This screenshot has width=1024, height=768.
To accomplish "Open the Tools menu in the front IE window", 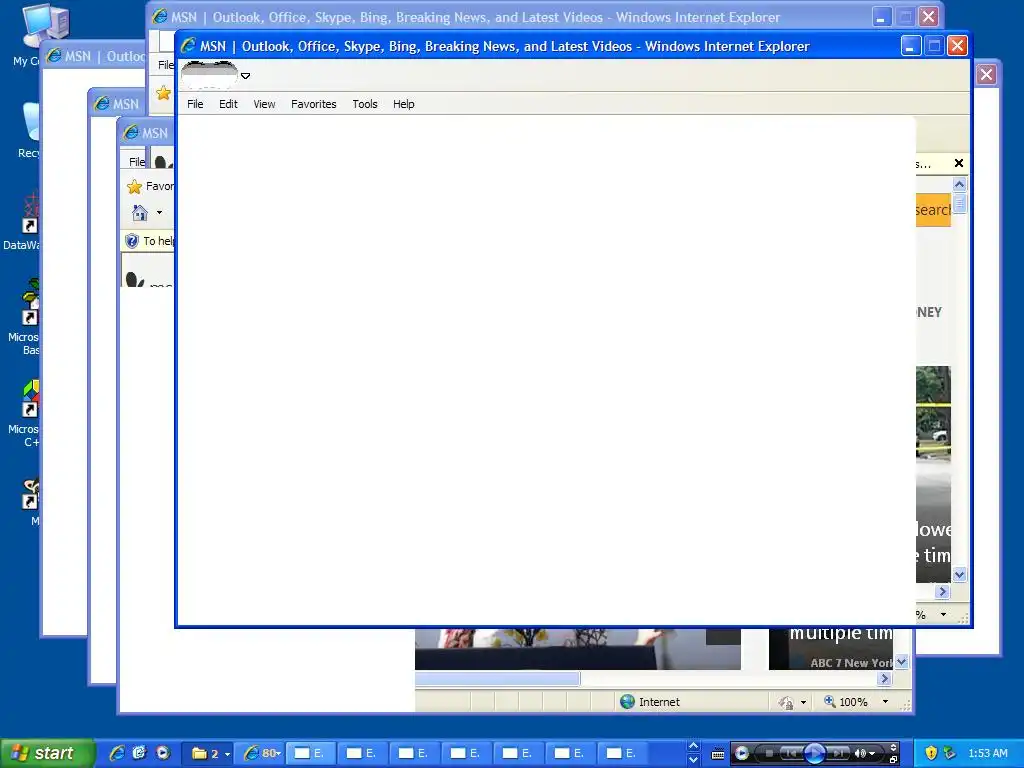I will click(364, 104).
